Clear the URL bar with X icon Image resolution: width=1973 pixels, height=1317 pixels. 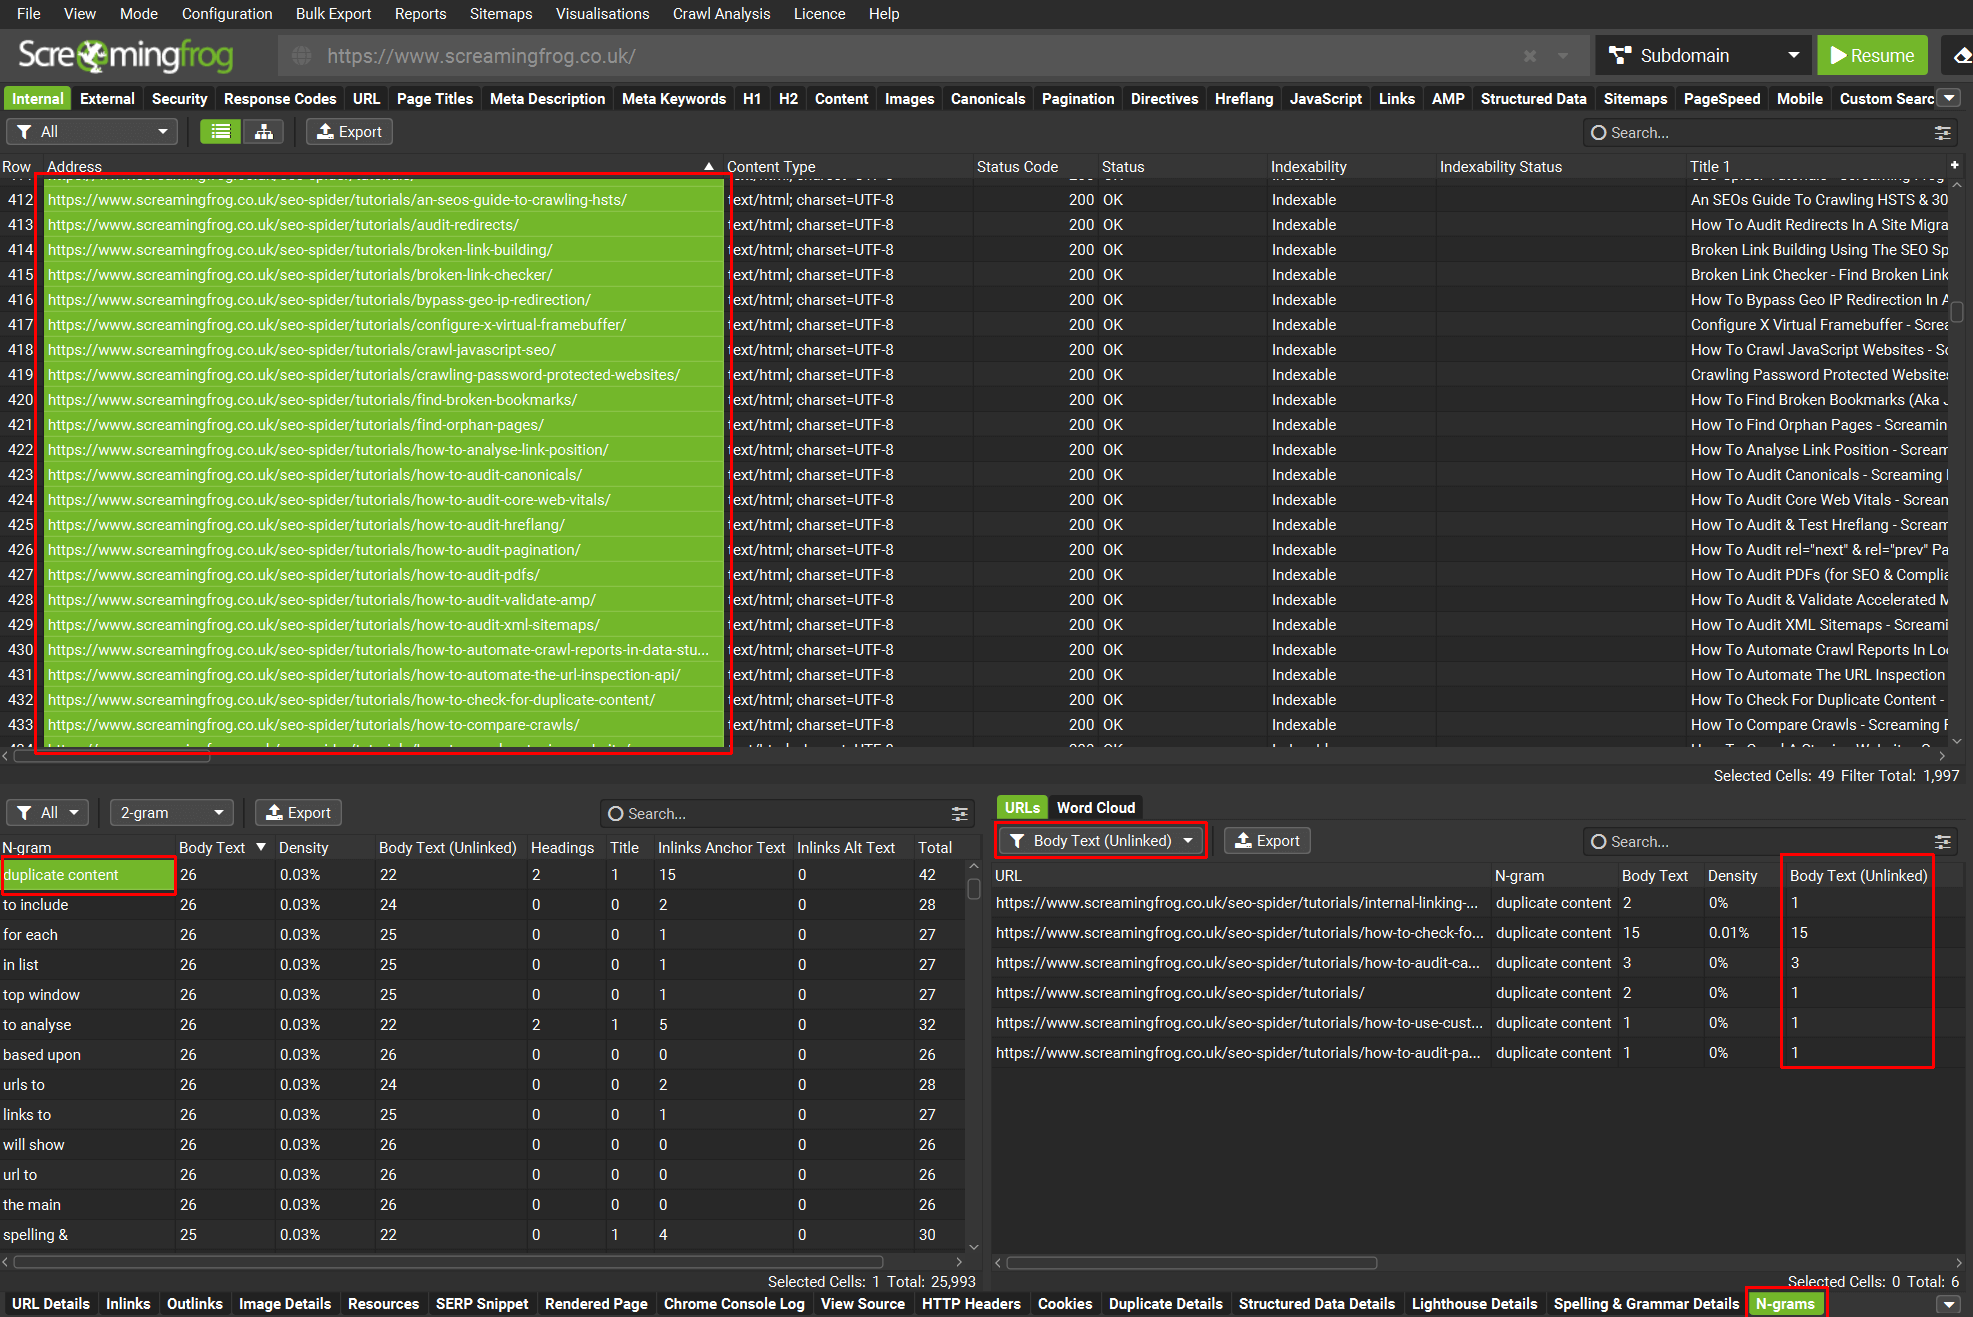(x=1529, y=56)
